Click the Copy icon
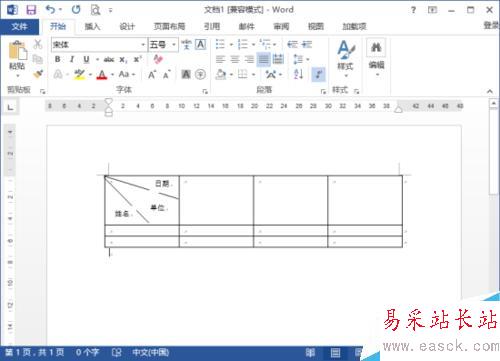500x361 pixels. point(38,59)
